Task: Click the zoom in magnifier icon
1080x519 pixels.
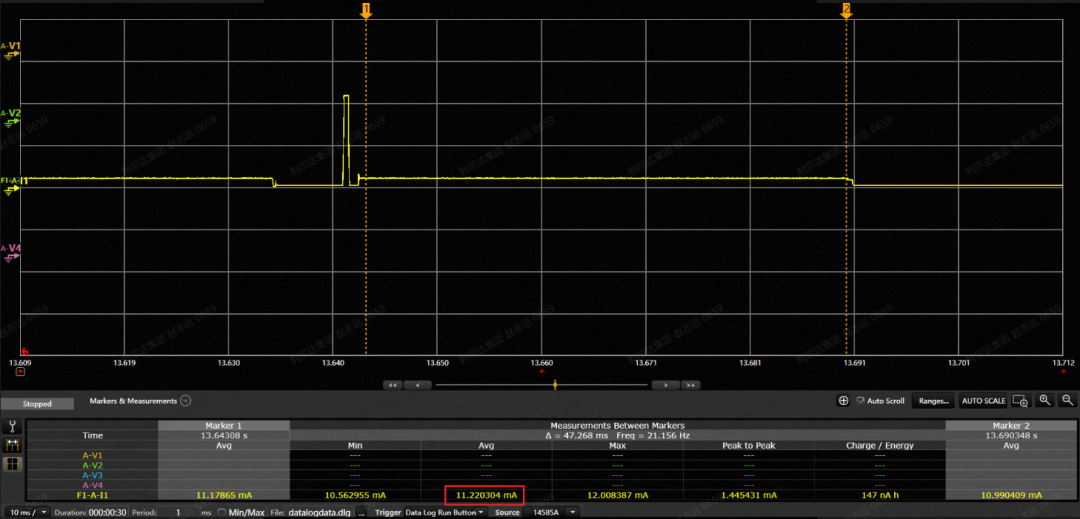Action: [x=1045, y=400]
